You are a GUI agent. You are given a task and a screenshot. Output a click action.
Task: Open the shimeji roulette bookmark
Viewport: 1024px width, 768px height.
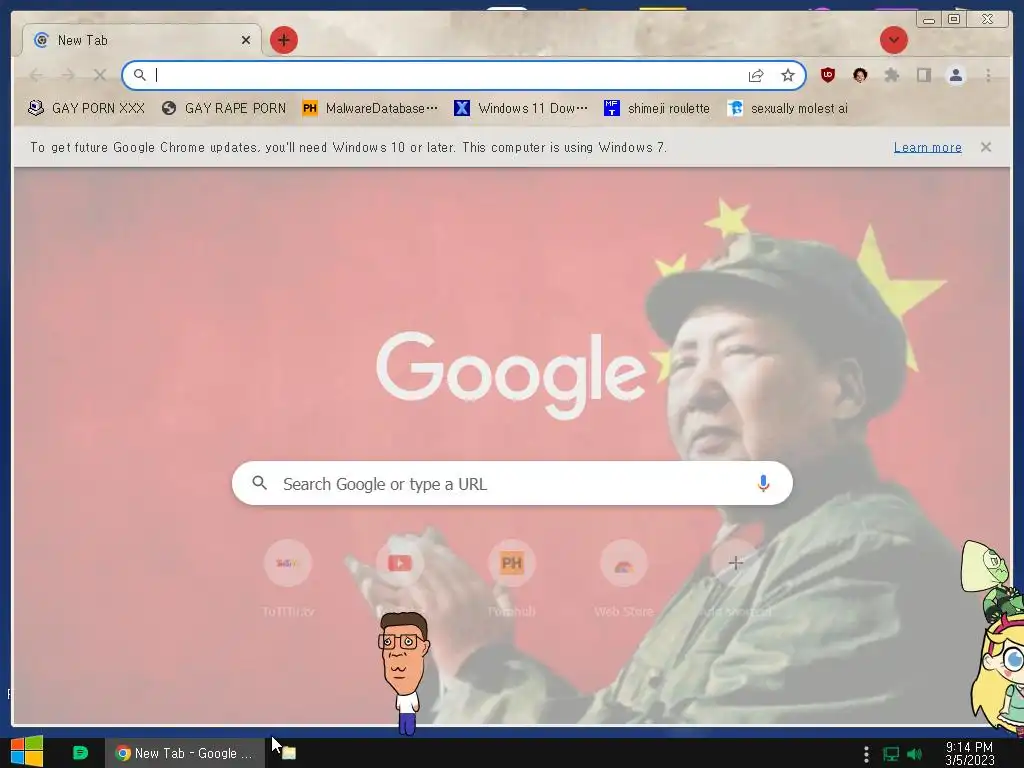tap(657, 108)
